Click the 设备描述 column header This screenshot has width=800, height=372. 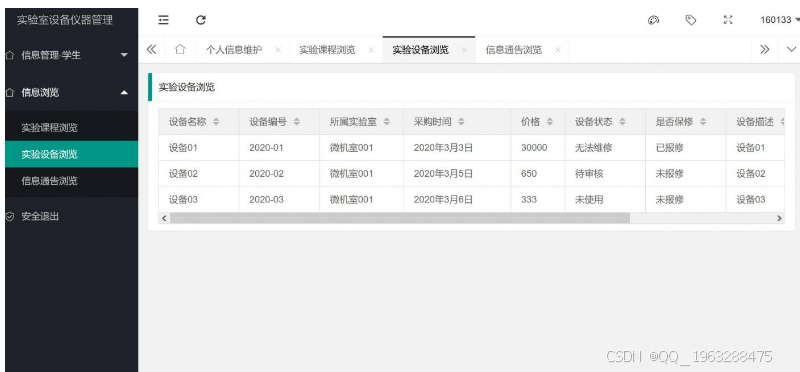755,122
